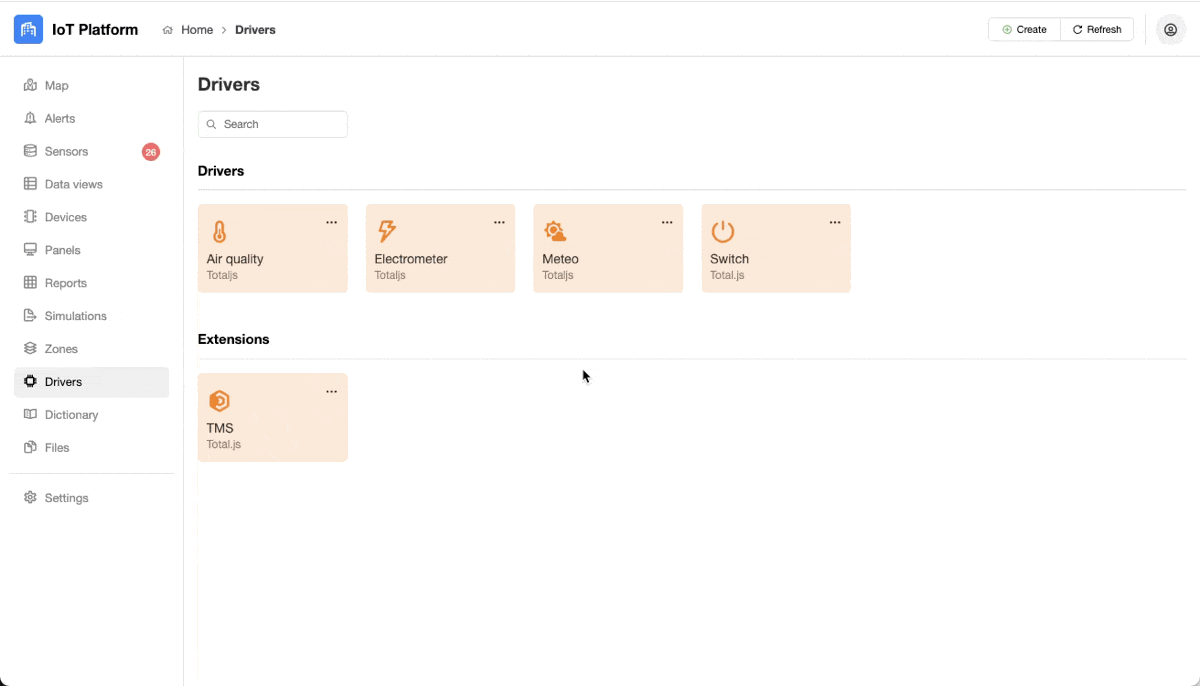Image resolution: width=1200 pixels, height=686 pixels.
Task: Show the Switch card three-dot menu
Action: pyautogui.click(x=835, y=223)
